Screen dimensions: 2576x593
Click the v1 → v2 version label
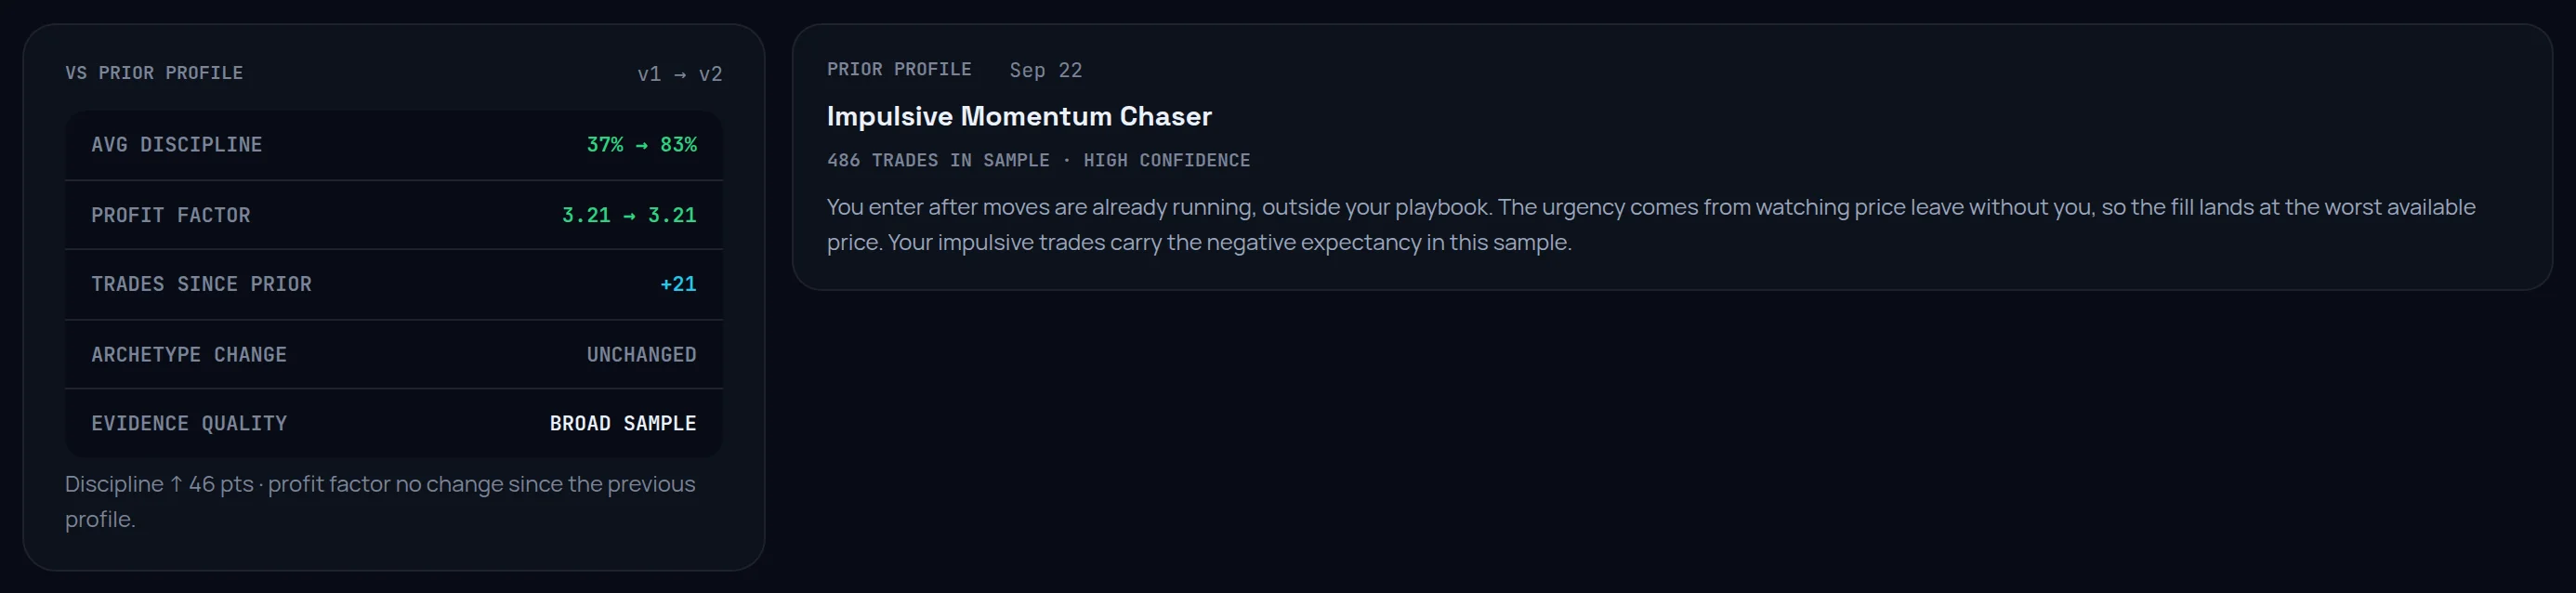679,74
